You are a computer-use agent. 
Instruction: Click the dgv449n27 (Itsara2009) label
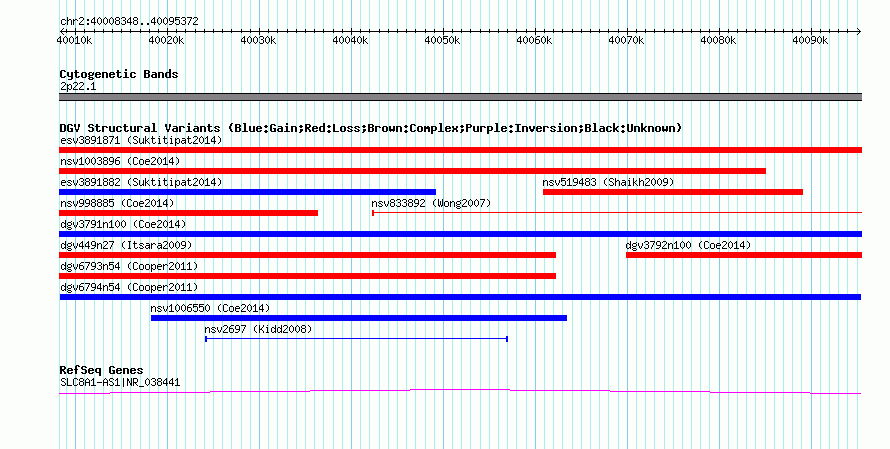coord(126,245)
